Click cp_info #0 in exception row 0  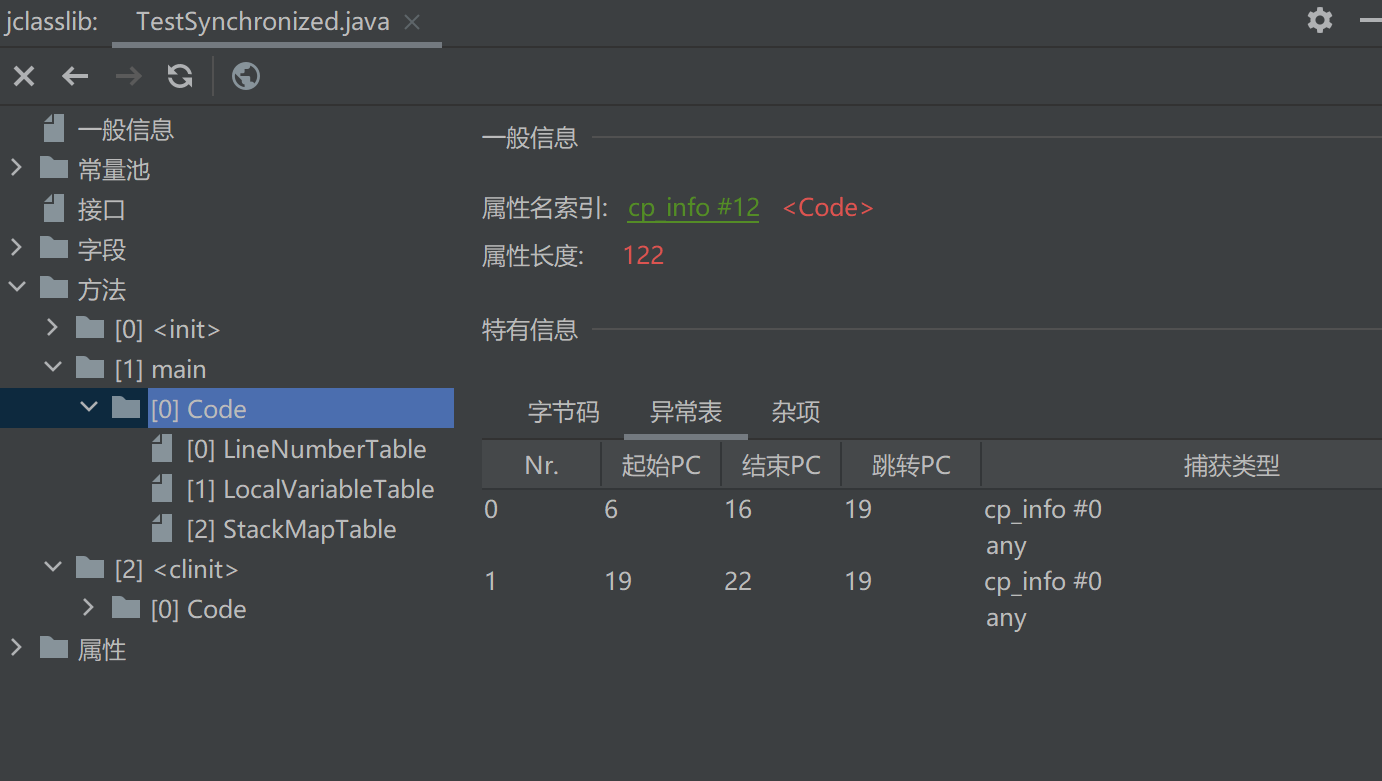[1042, 510]
